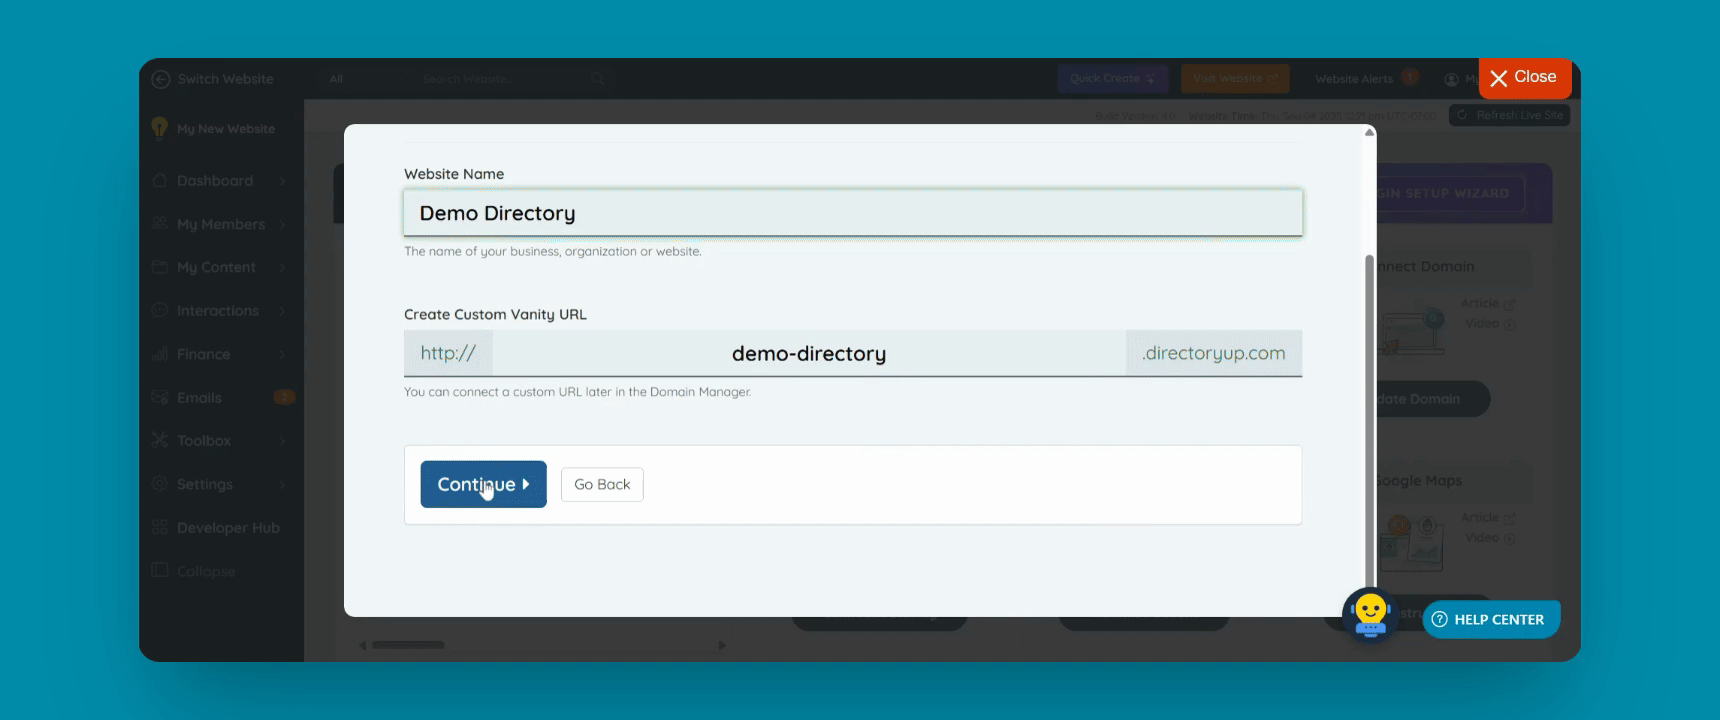Click the Emails unread count badge

coord(284,398)
